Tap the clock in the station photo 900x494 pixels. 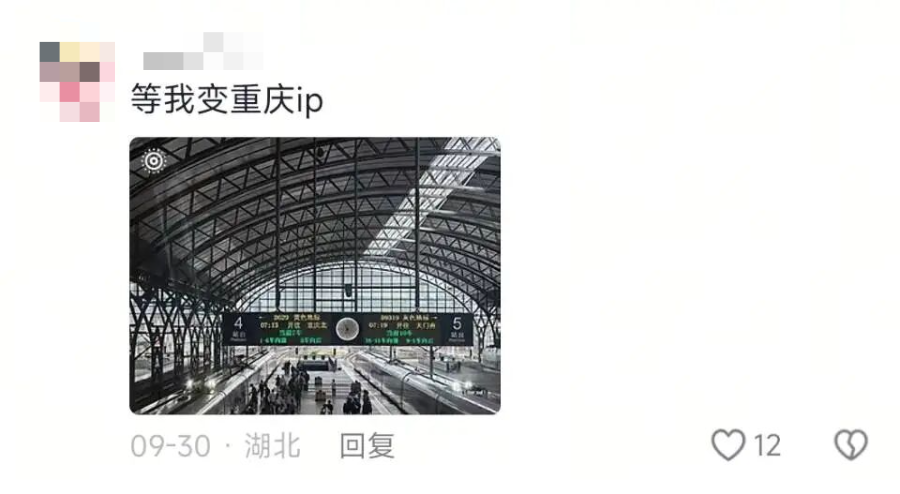[x=347, y=329]
